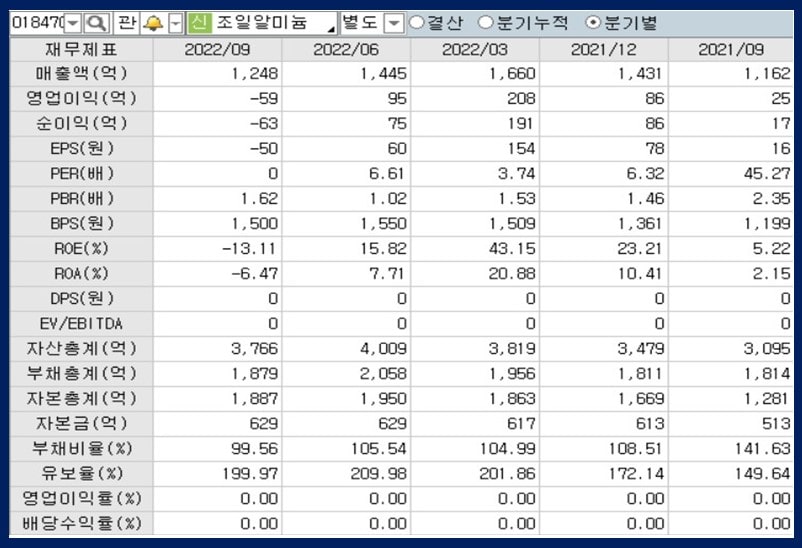Click the PER(배) row label
The width and height of the screenshot is (802, 548).
[81, 174]
